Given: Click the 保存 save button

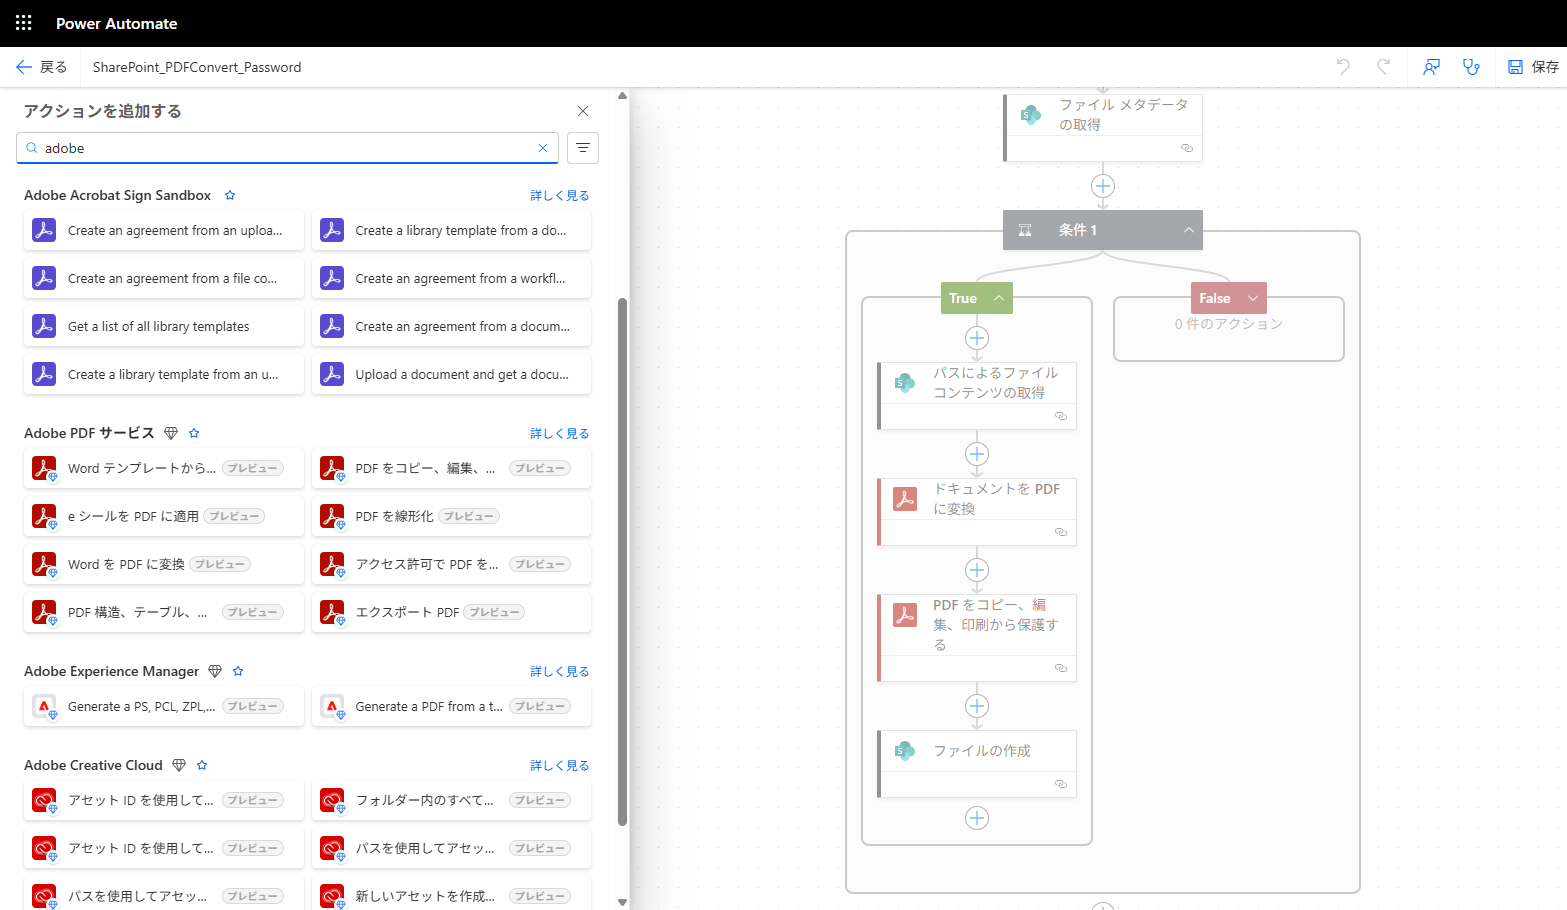Looking at the screenshot, I should (1533, 67).
